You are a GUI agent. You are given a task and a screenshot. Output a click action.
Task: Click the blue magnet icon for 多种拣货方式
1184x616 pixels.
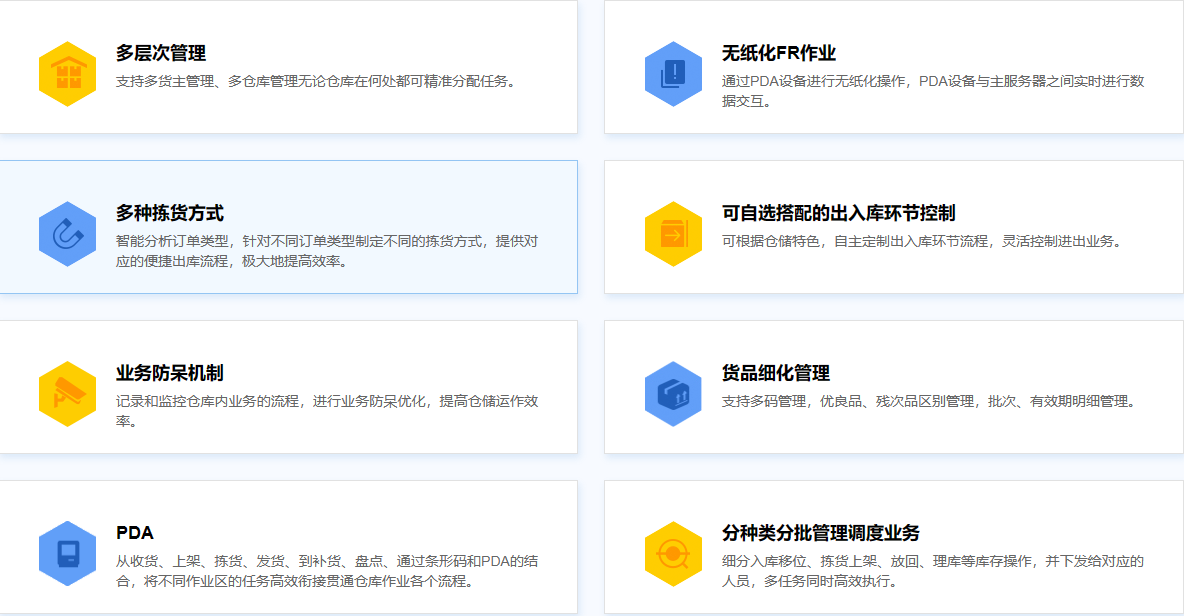(x=67, y=234)
